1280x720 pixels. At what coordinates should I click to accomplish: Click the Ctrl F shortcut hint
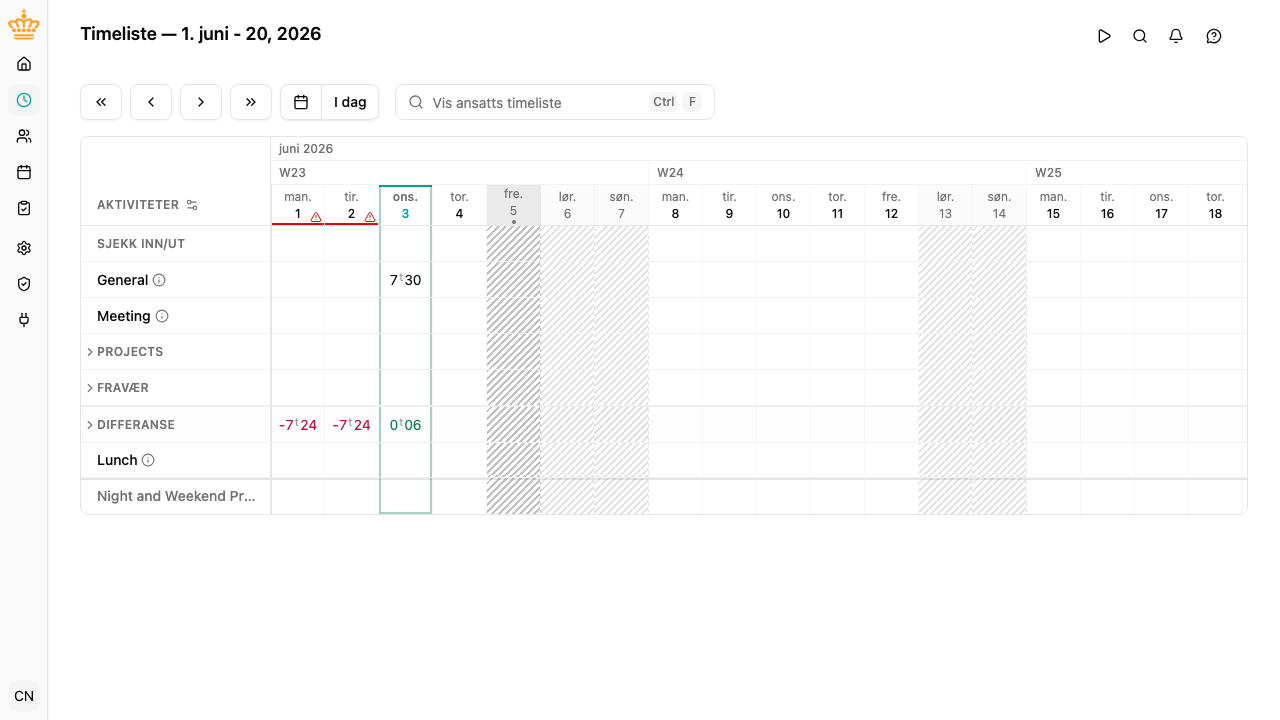pyautogui.click(x=676, y=102)
